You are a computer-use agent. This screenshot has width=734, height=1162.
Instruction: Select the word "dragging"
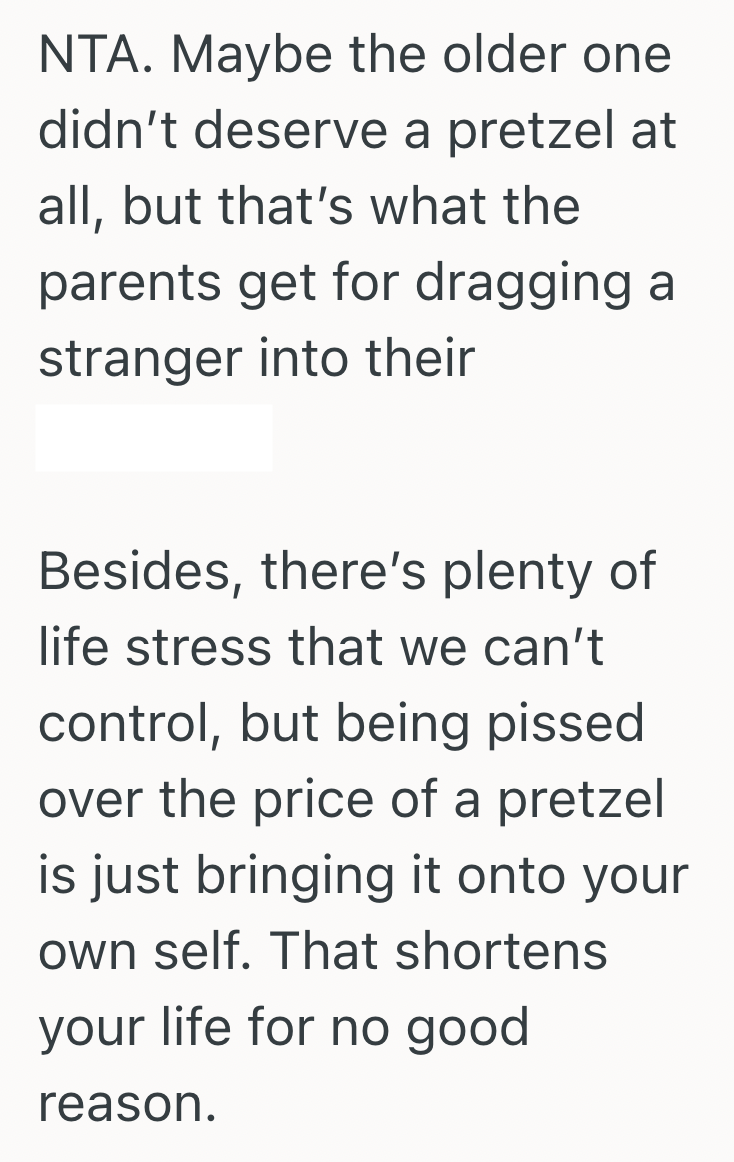(x=524, y=283)
